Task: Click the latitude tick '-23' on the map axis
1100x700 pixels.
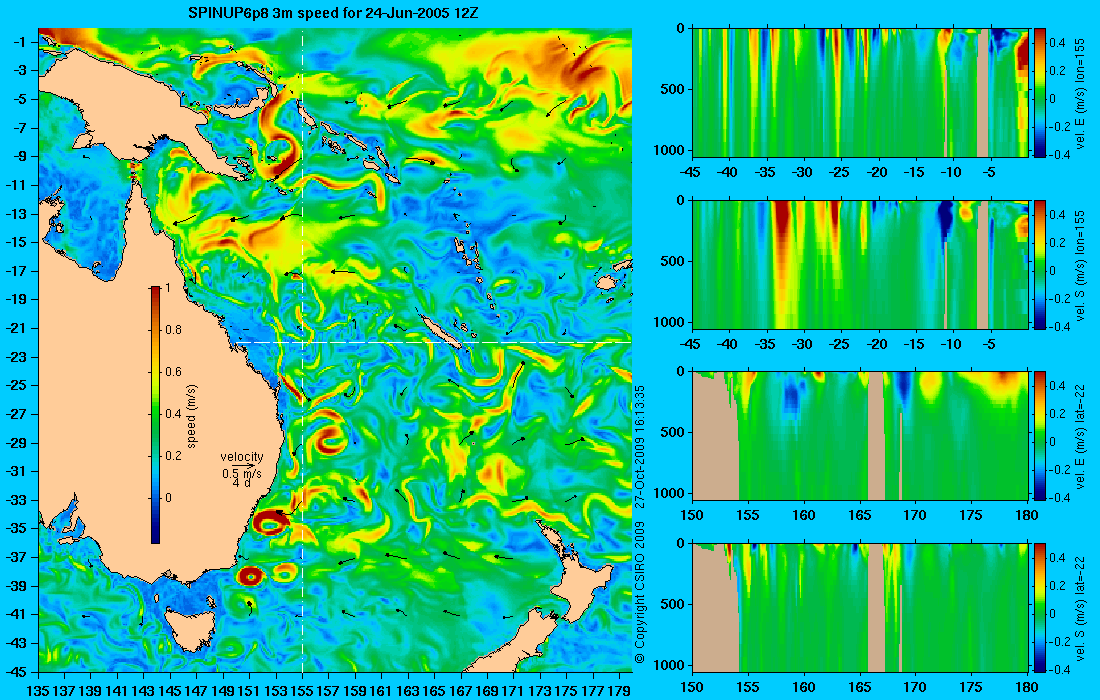Action: tap(16, 357)
